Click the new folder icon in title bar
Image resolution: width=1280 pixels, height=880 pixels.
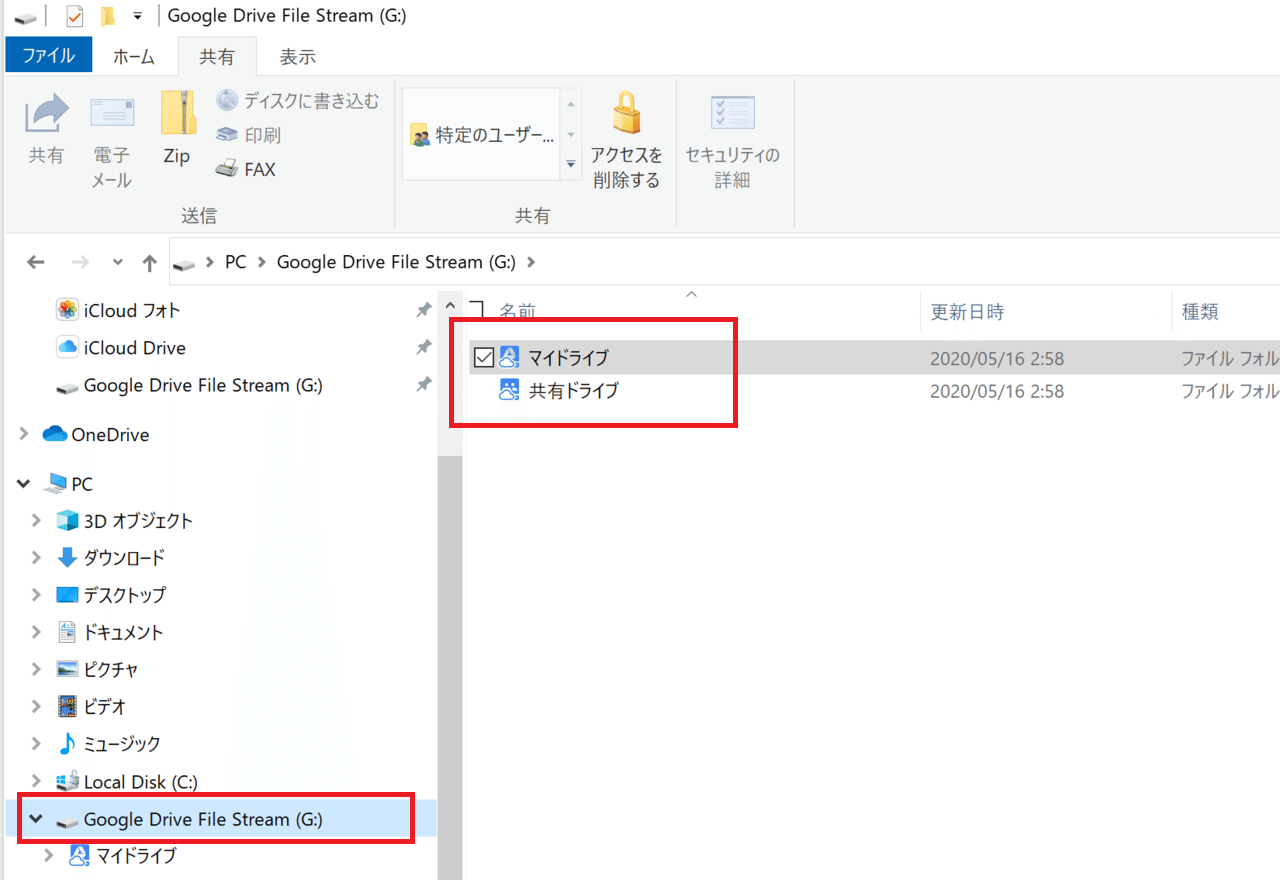pos(107,16)
